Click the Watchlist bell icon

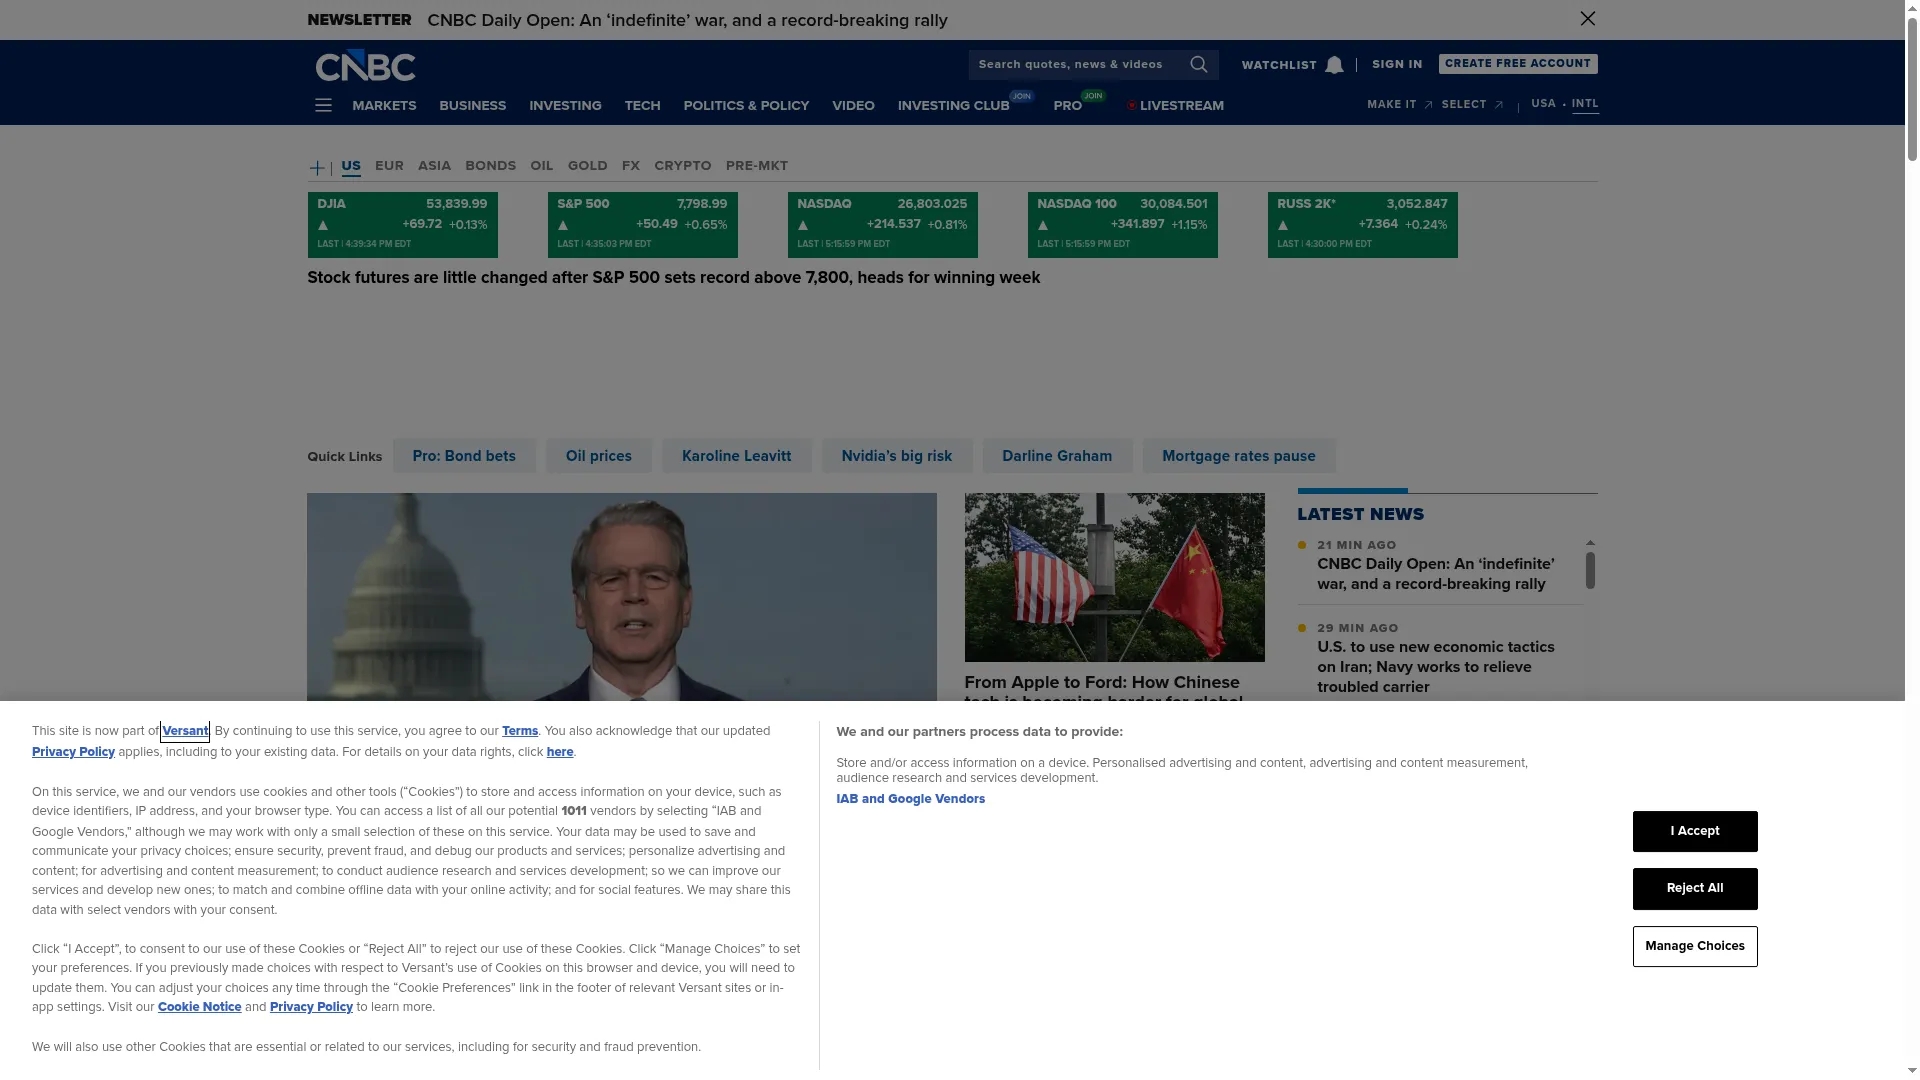1334,65
